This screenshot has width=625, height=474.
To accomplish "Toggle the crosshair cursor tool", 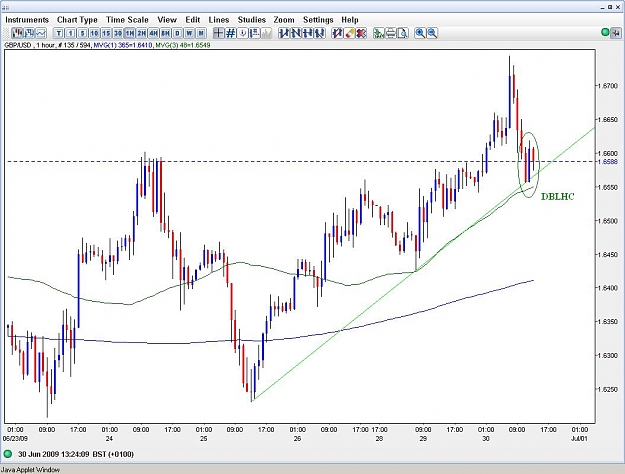I will click(x=218, y=33).
